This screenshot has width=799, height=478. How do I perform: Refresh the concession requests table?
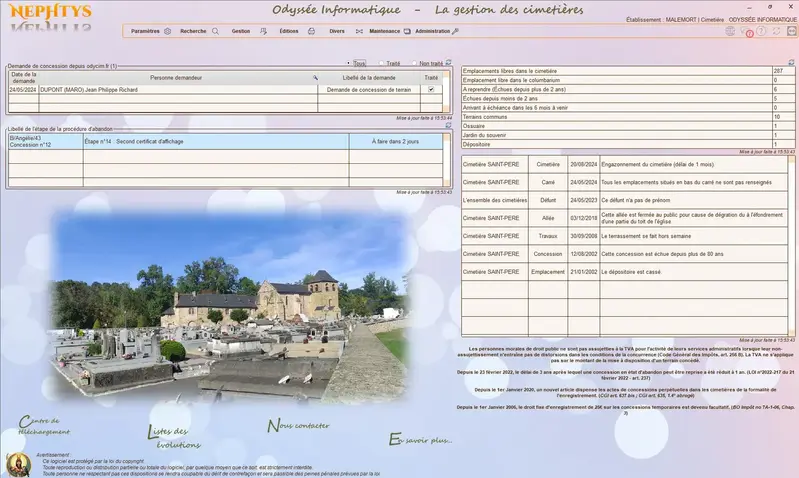pyautogui.click(x=448, y=63)
